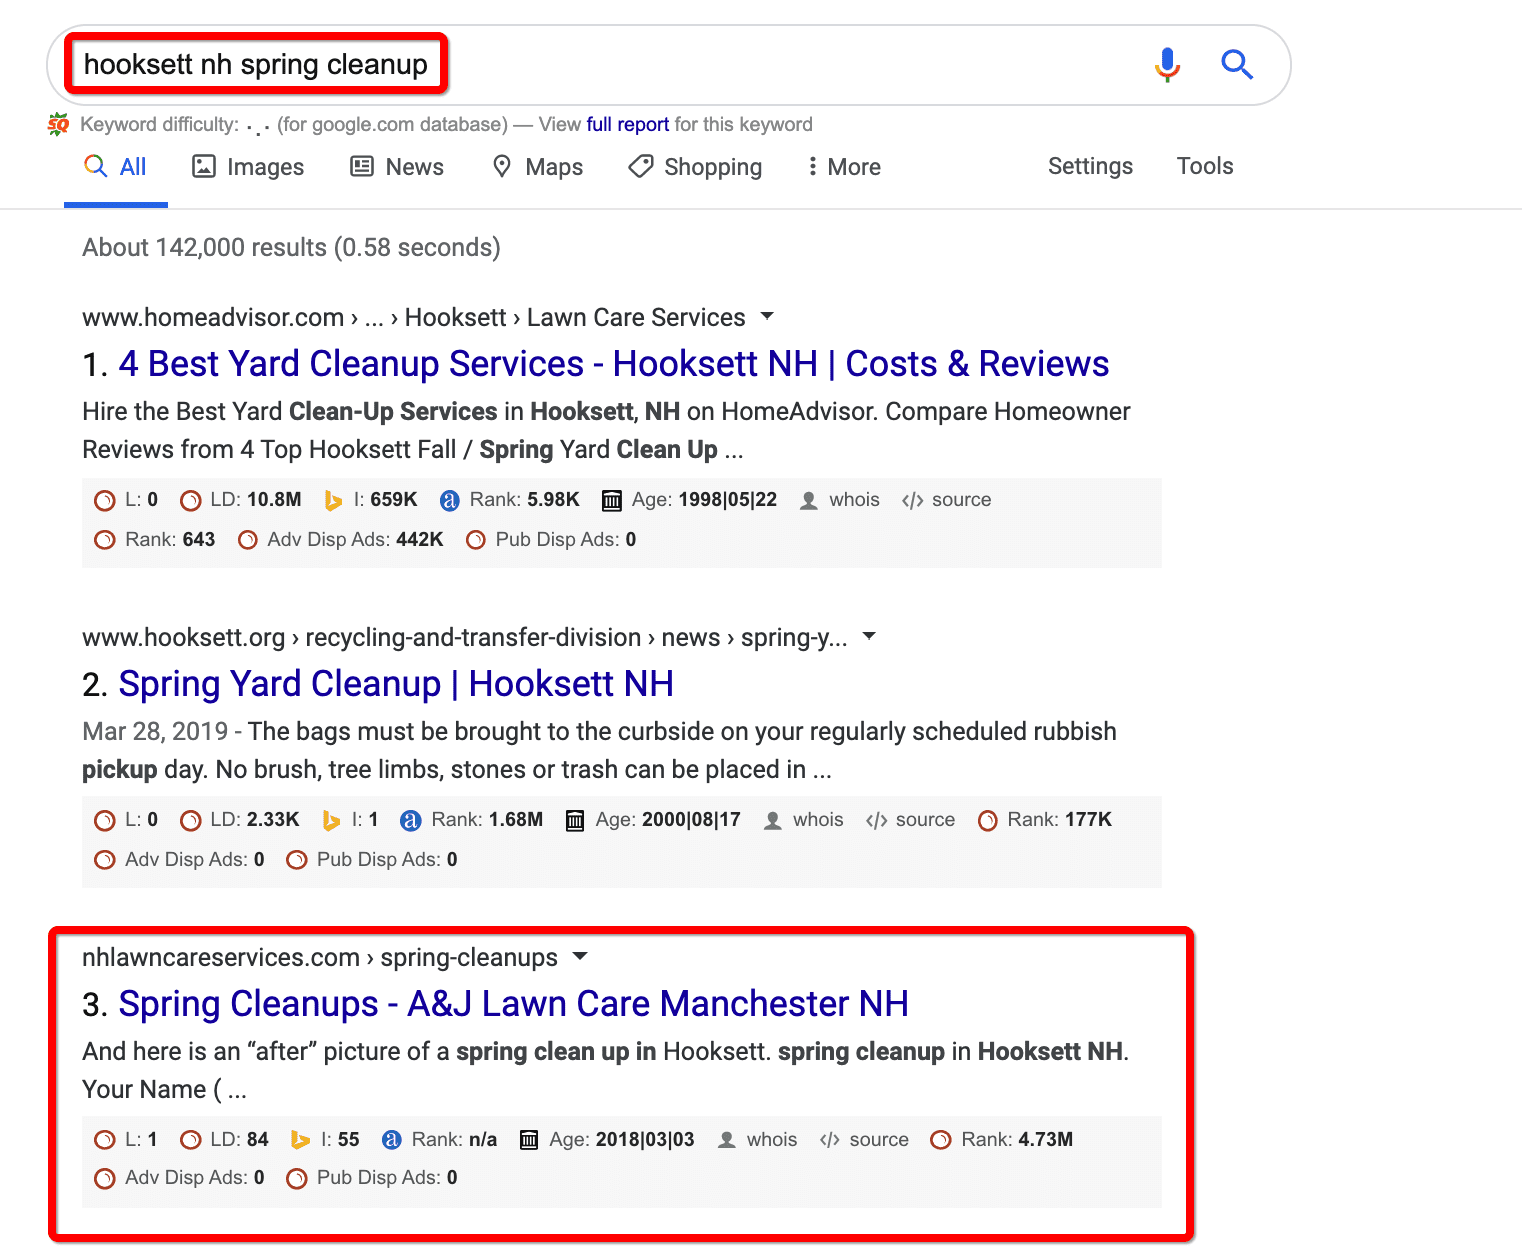This screenshot has width=1522, height=1258.
Task: Click Pub Disp Ads icon in homeadvisor result
Action: pyautogui.click(x=476, y=540)
